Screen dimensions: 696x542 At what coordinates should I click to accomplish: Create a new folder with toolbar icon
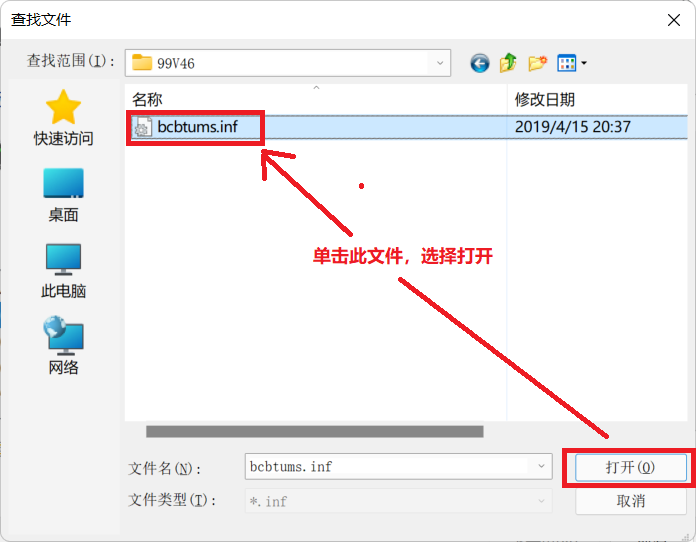click(537, 63)
